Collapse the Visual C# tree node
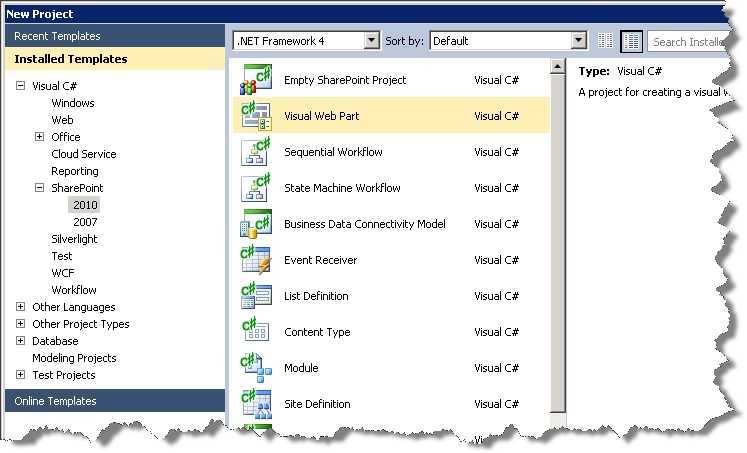The image size is (747, 453). [20, 86]
